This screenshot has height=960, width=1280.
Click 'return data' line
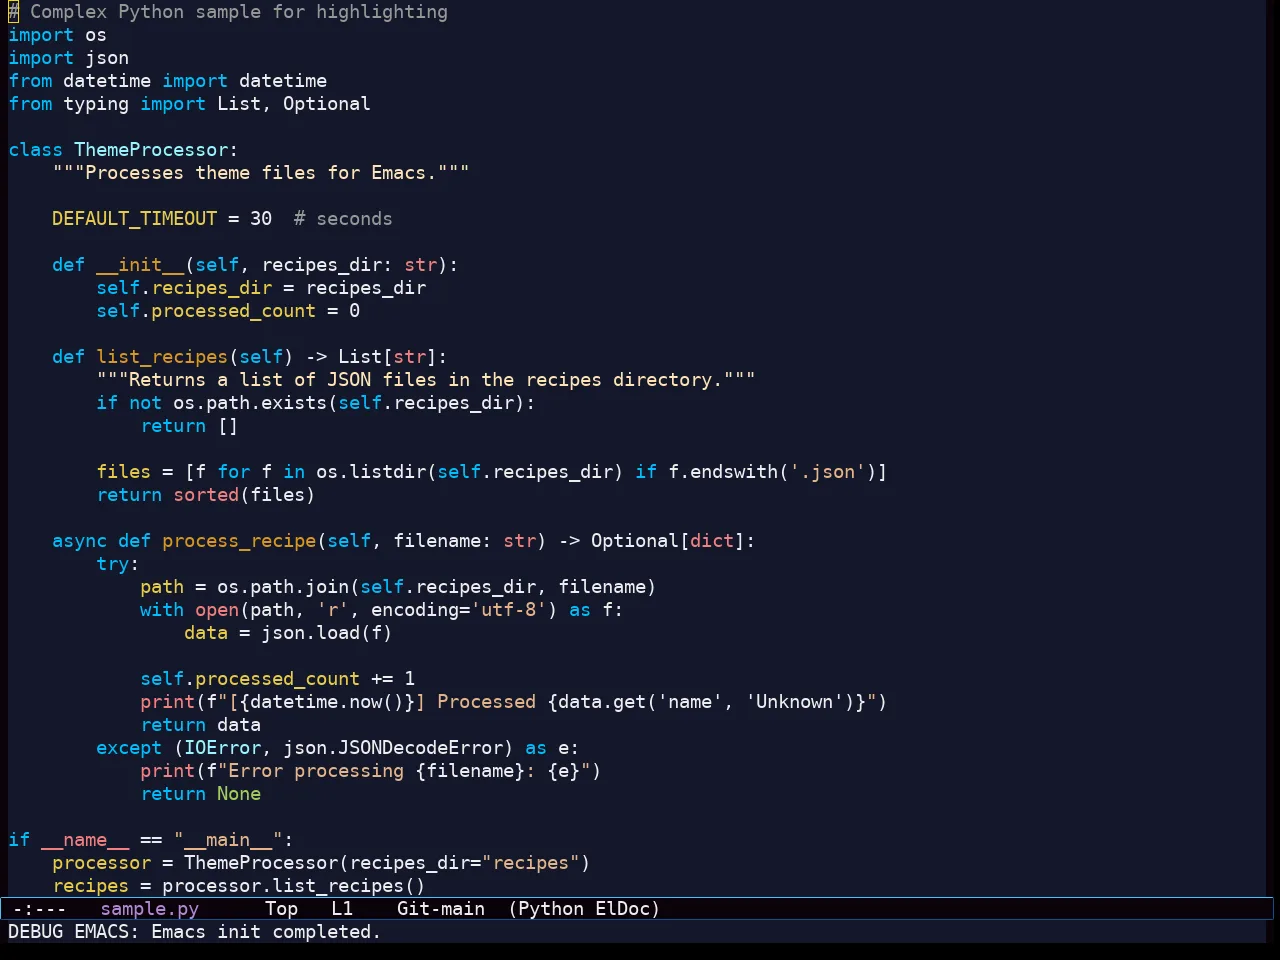coord(200,725)
